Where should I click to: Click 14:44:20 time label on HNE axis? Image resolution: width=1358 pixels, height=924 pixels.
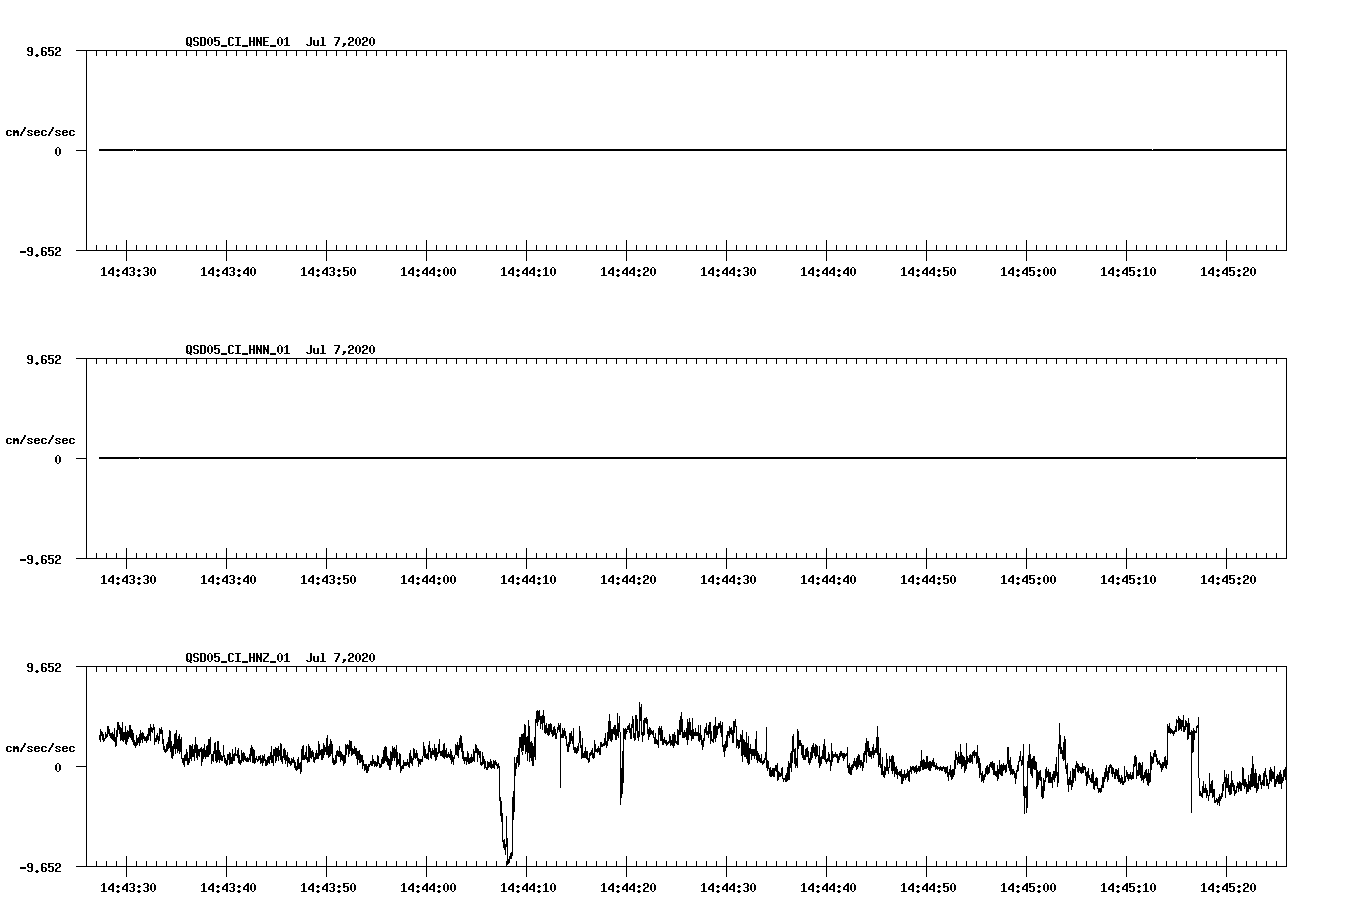[628, 272]
